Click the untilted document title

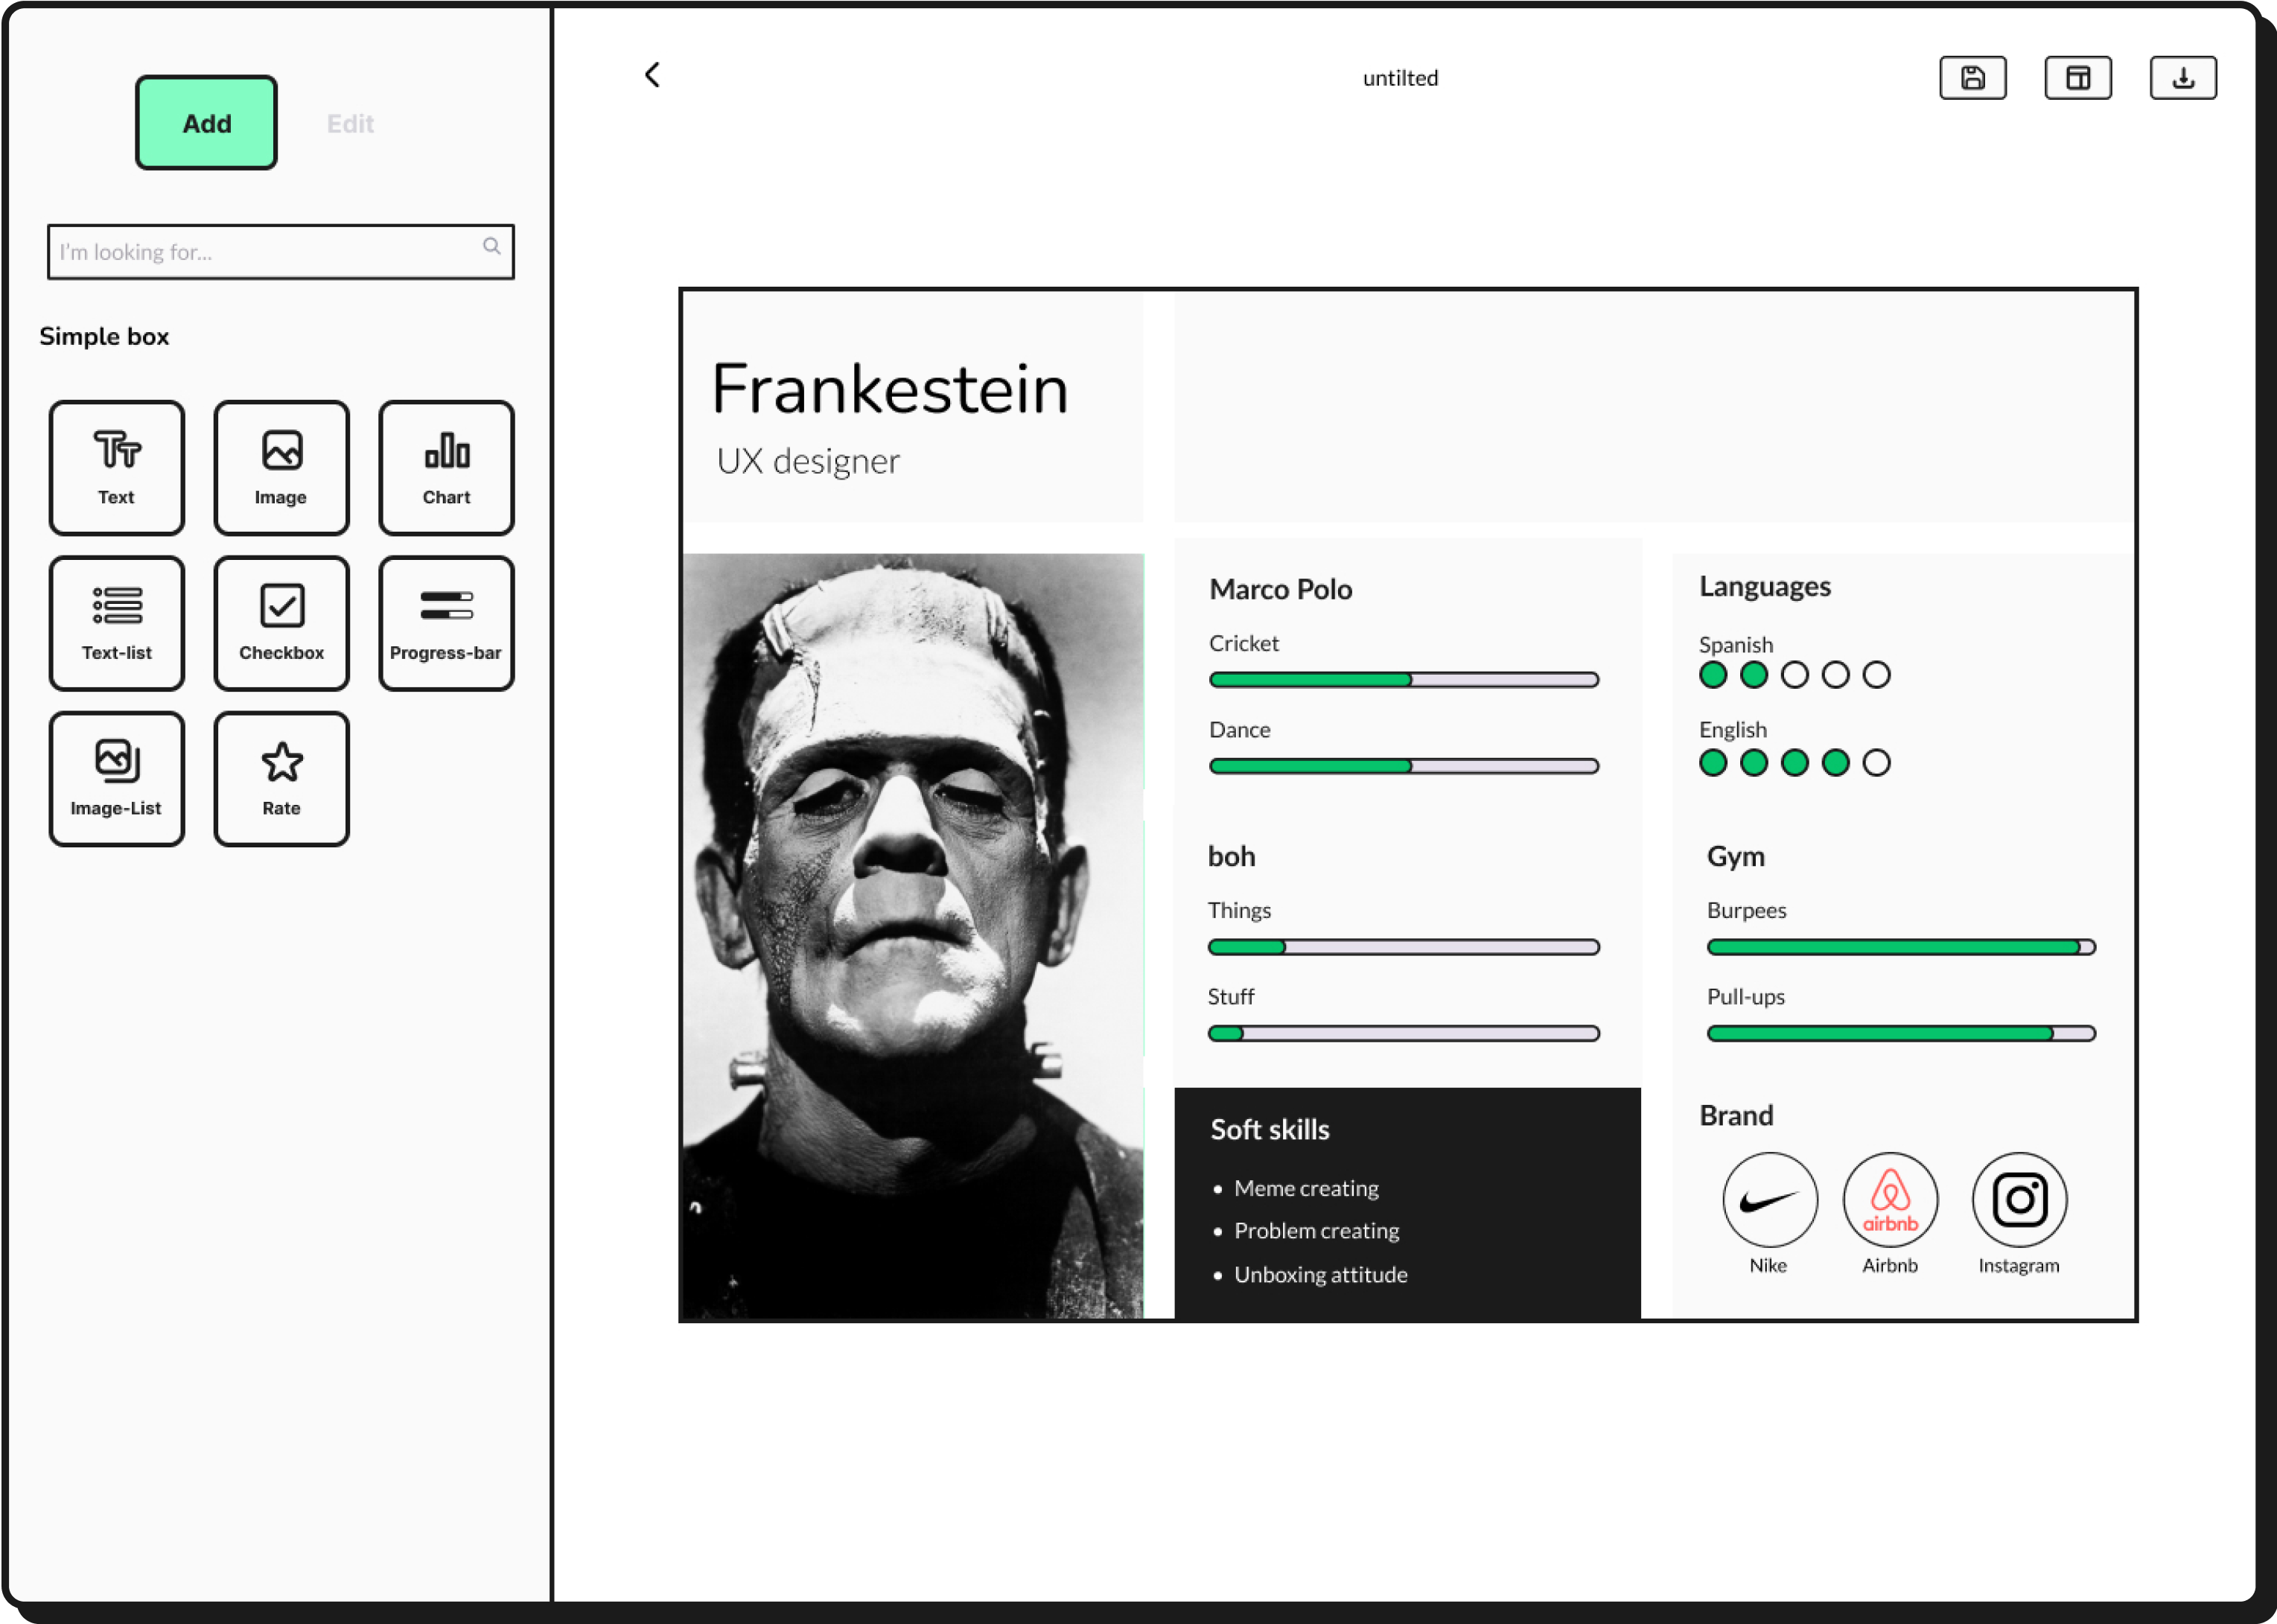click(1400, 78)
